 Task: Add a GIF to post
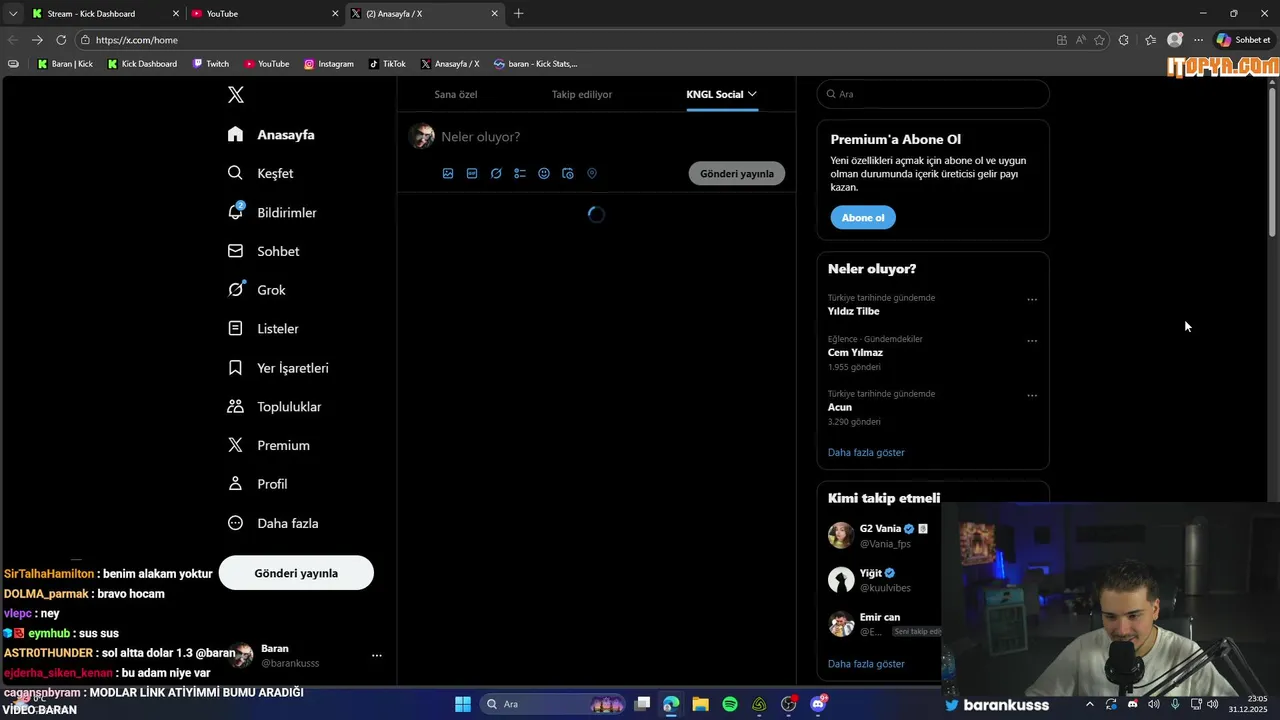click(472, 173)
